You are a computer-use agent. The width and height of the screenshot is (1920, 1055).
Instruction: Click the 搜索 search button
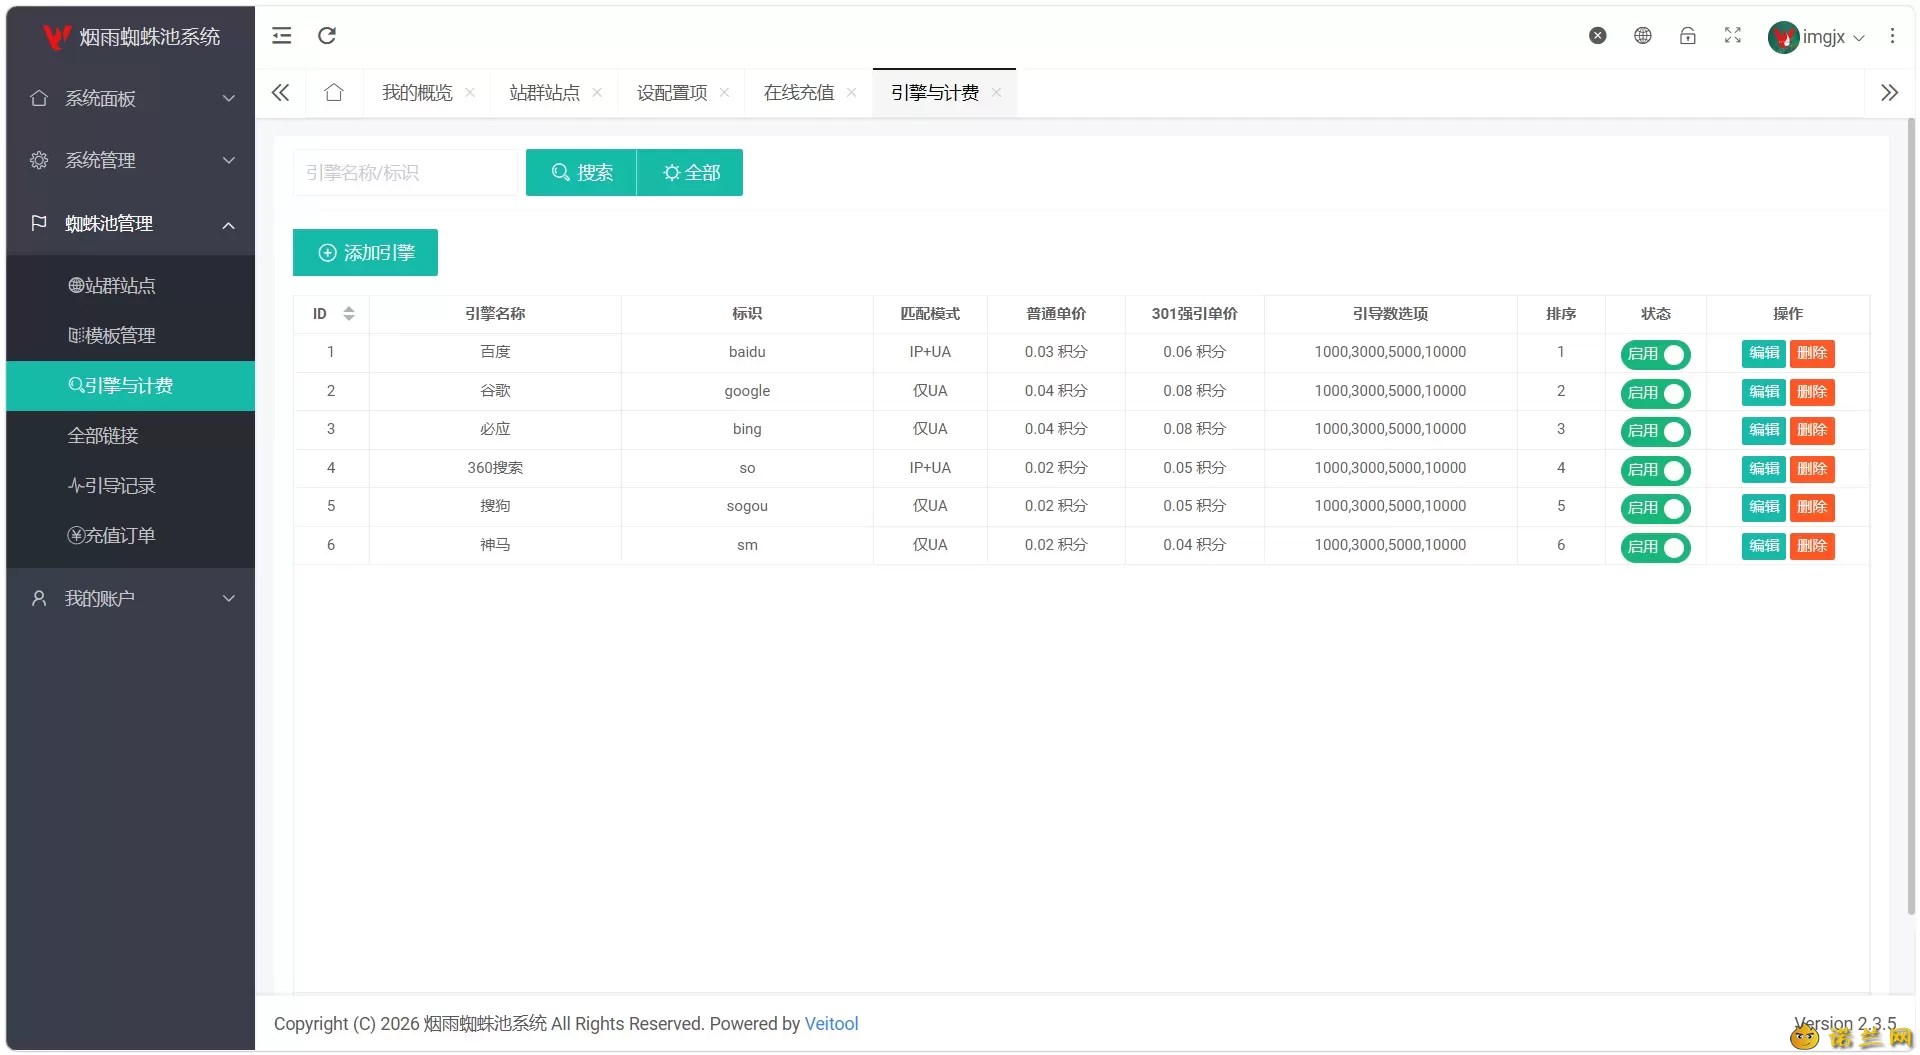581,173
